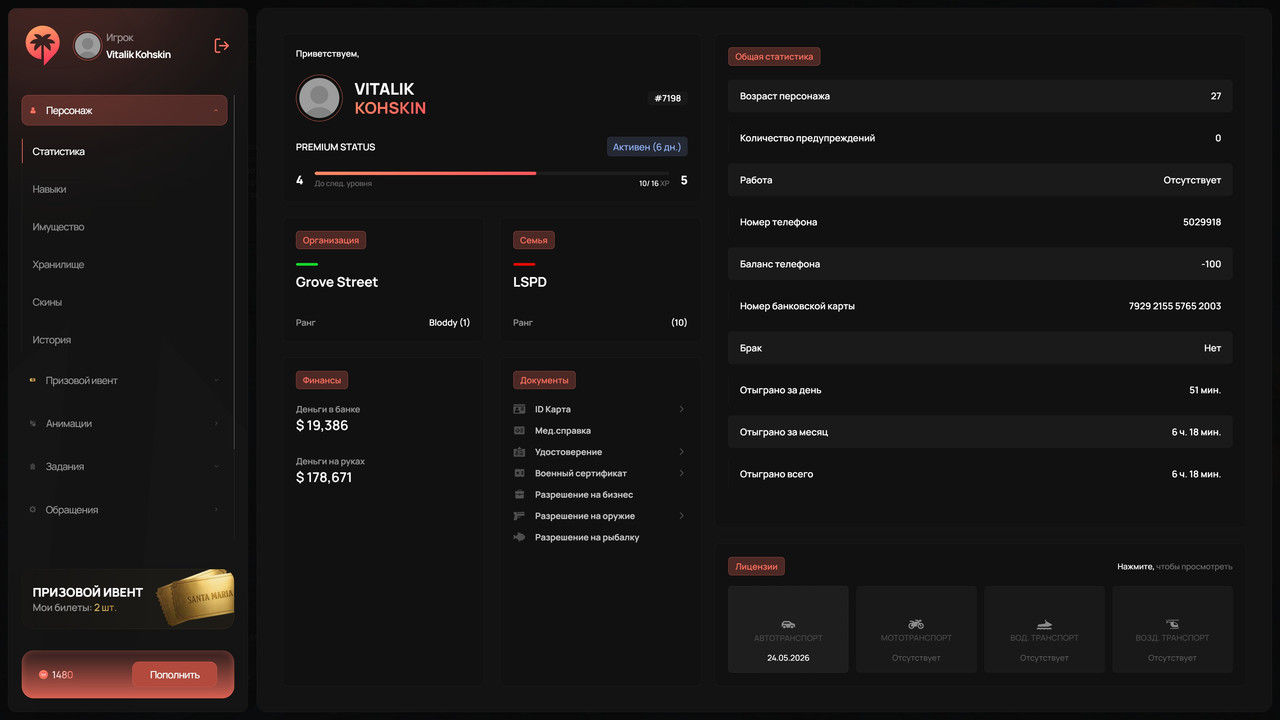
Task: Click the Персонаж person icon
Action: pyautogui.click(x=34, y=111)
